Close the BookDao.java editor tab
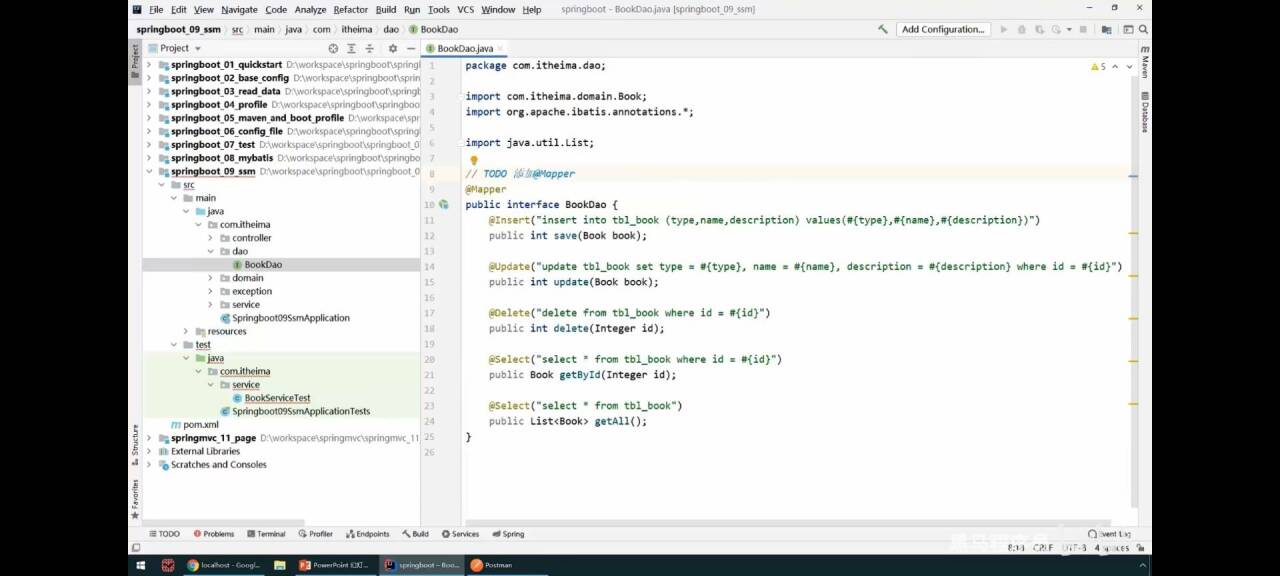Screen dimensions: 1280x576 pyautogui.click(x=501, y=48)
